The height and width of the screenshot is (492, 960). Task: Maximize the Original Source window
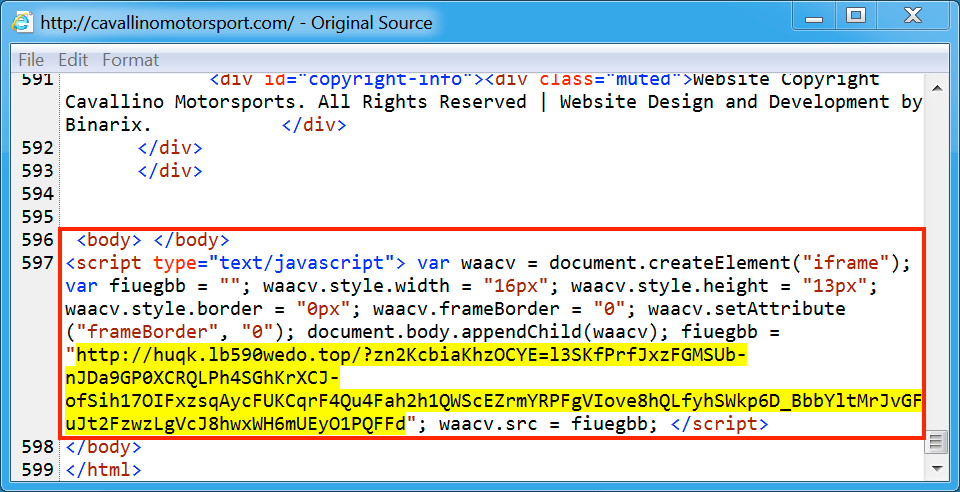click(x=856, y=16)
